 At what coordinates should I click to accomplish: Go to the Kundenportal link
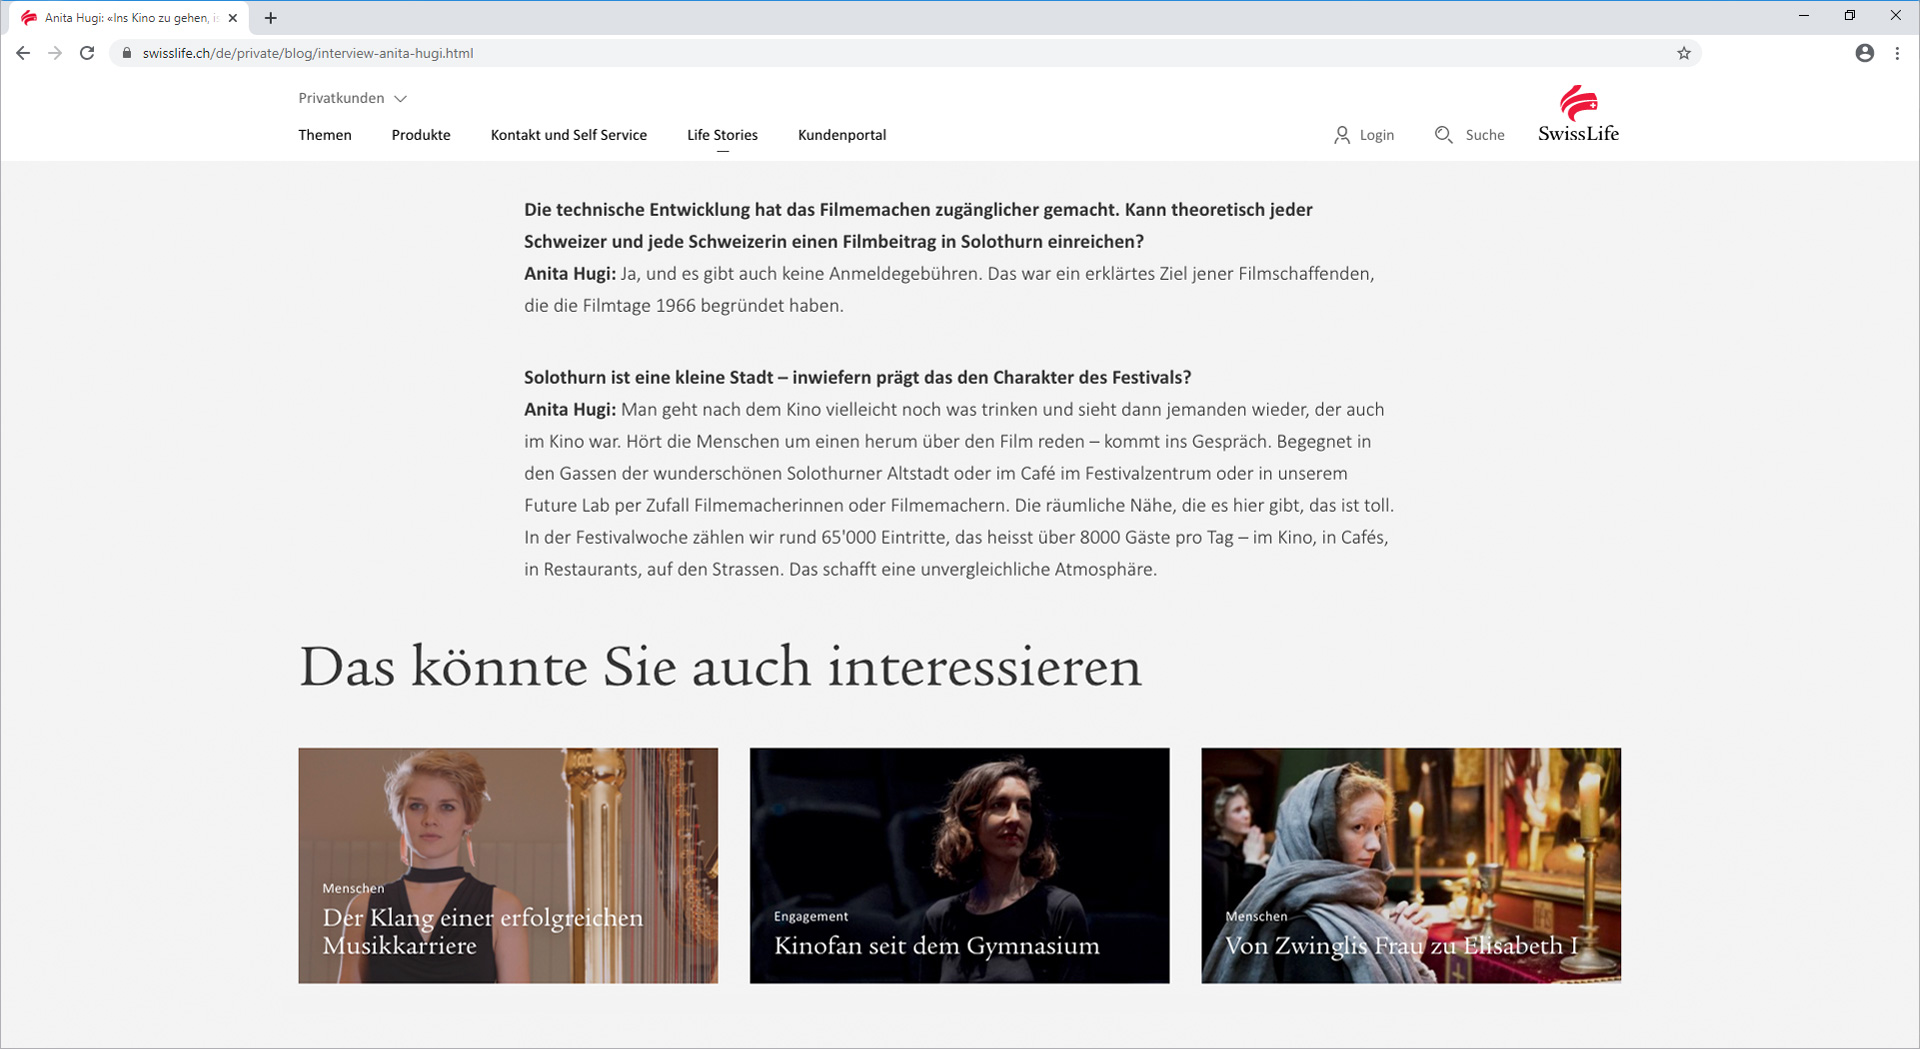click(842, 135)
